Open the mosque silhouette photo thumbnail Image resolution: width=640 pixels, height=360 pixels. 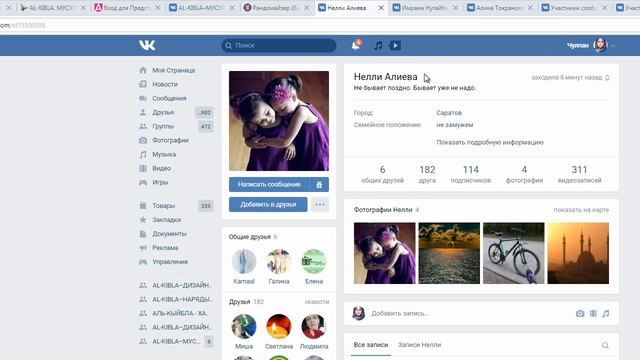[x=578, y=253]
